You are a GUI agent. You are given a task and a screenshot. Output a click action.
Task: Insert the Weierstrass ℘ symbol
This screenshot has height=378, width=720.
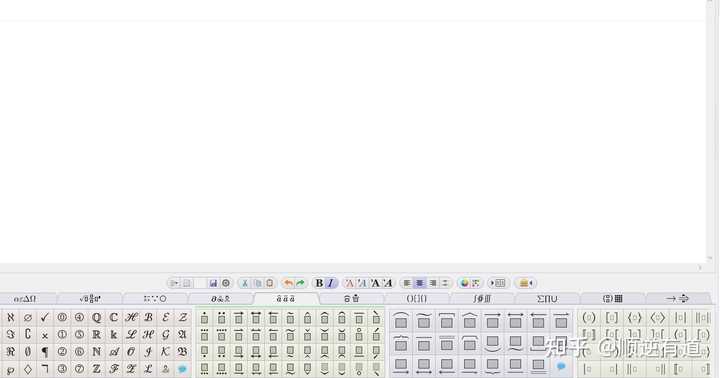[x=11, y=369]
